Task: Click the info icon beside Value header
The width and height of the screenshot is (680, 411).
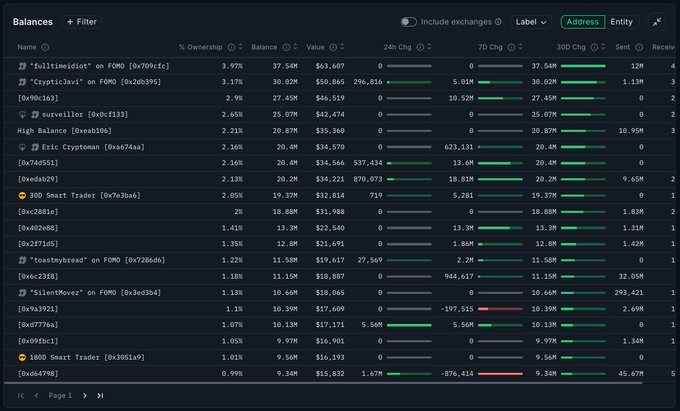Action: click(x=333, y=47)
